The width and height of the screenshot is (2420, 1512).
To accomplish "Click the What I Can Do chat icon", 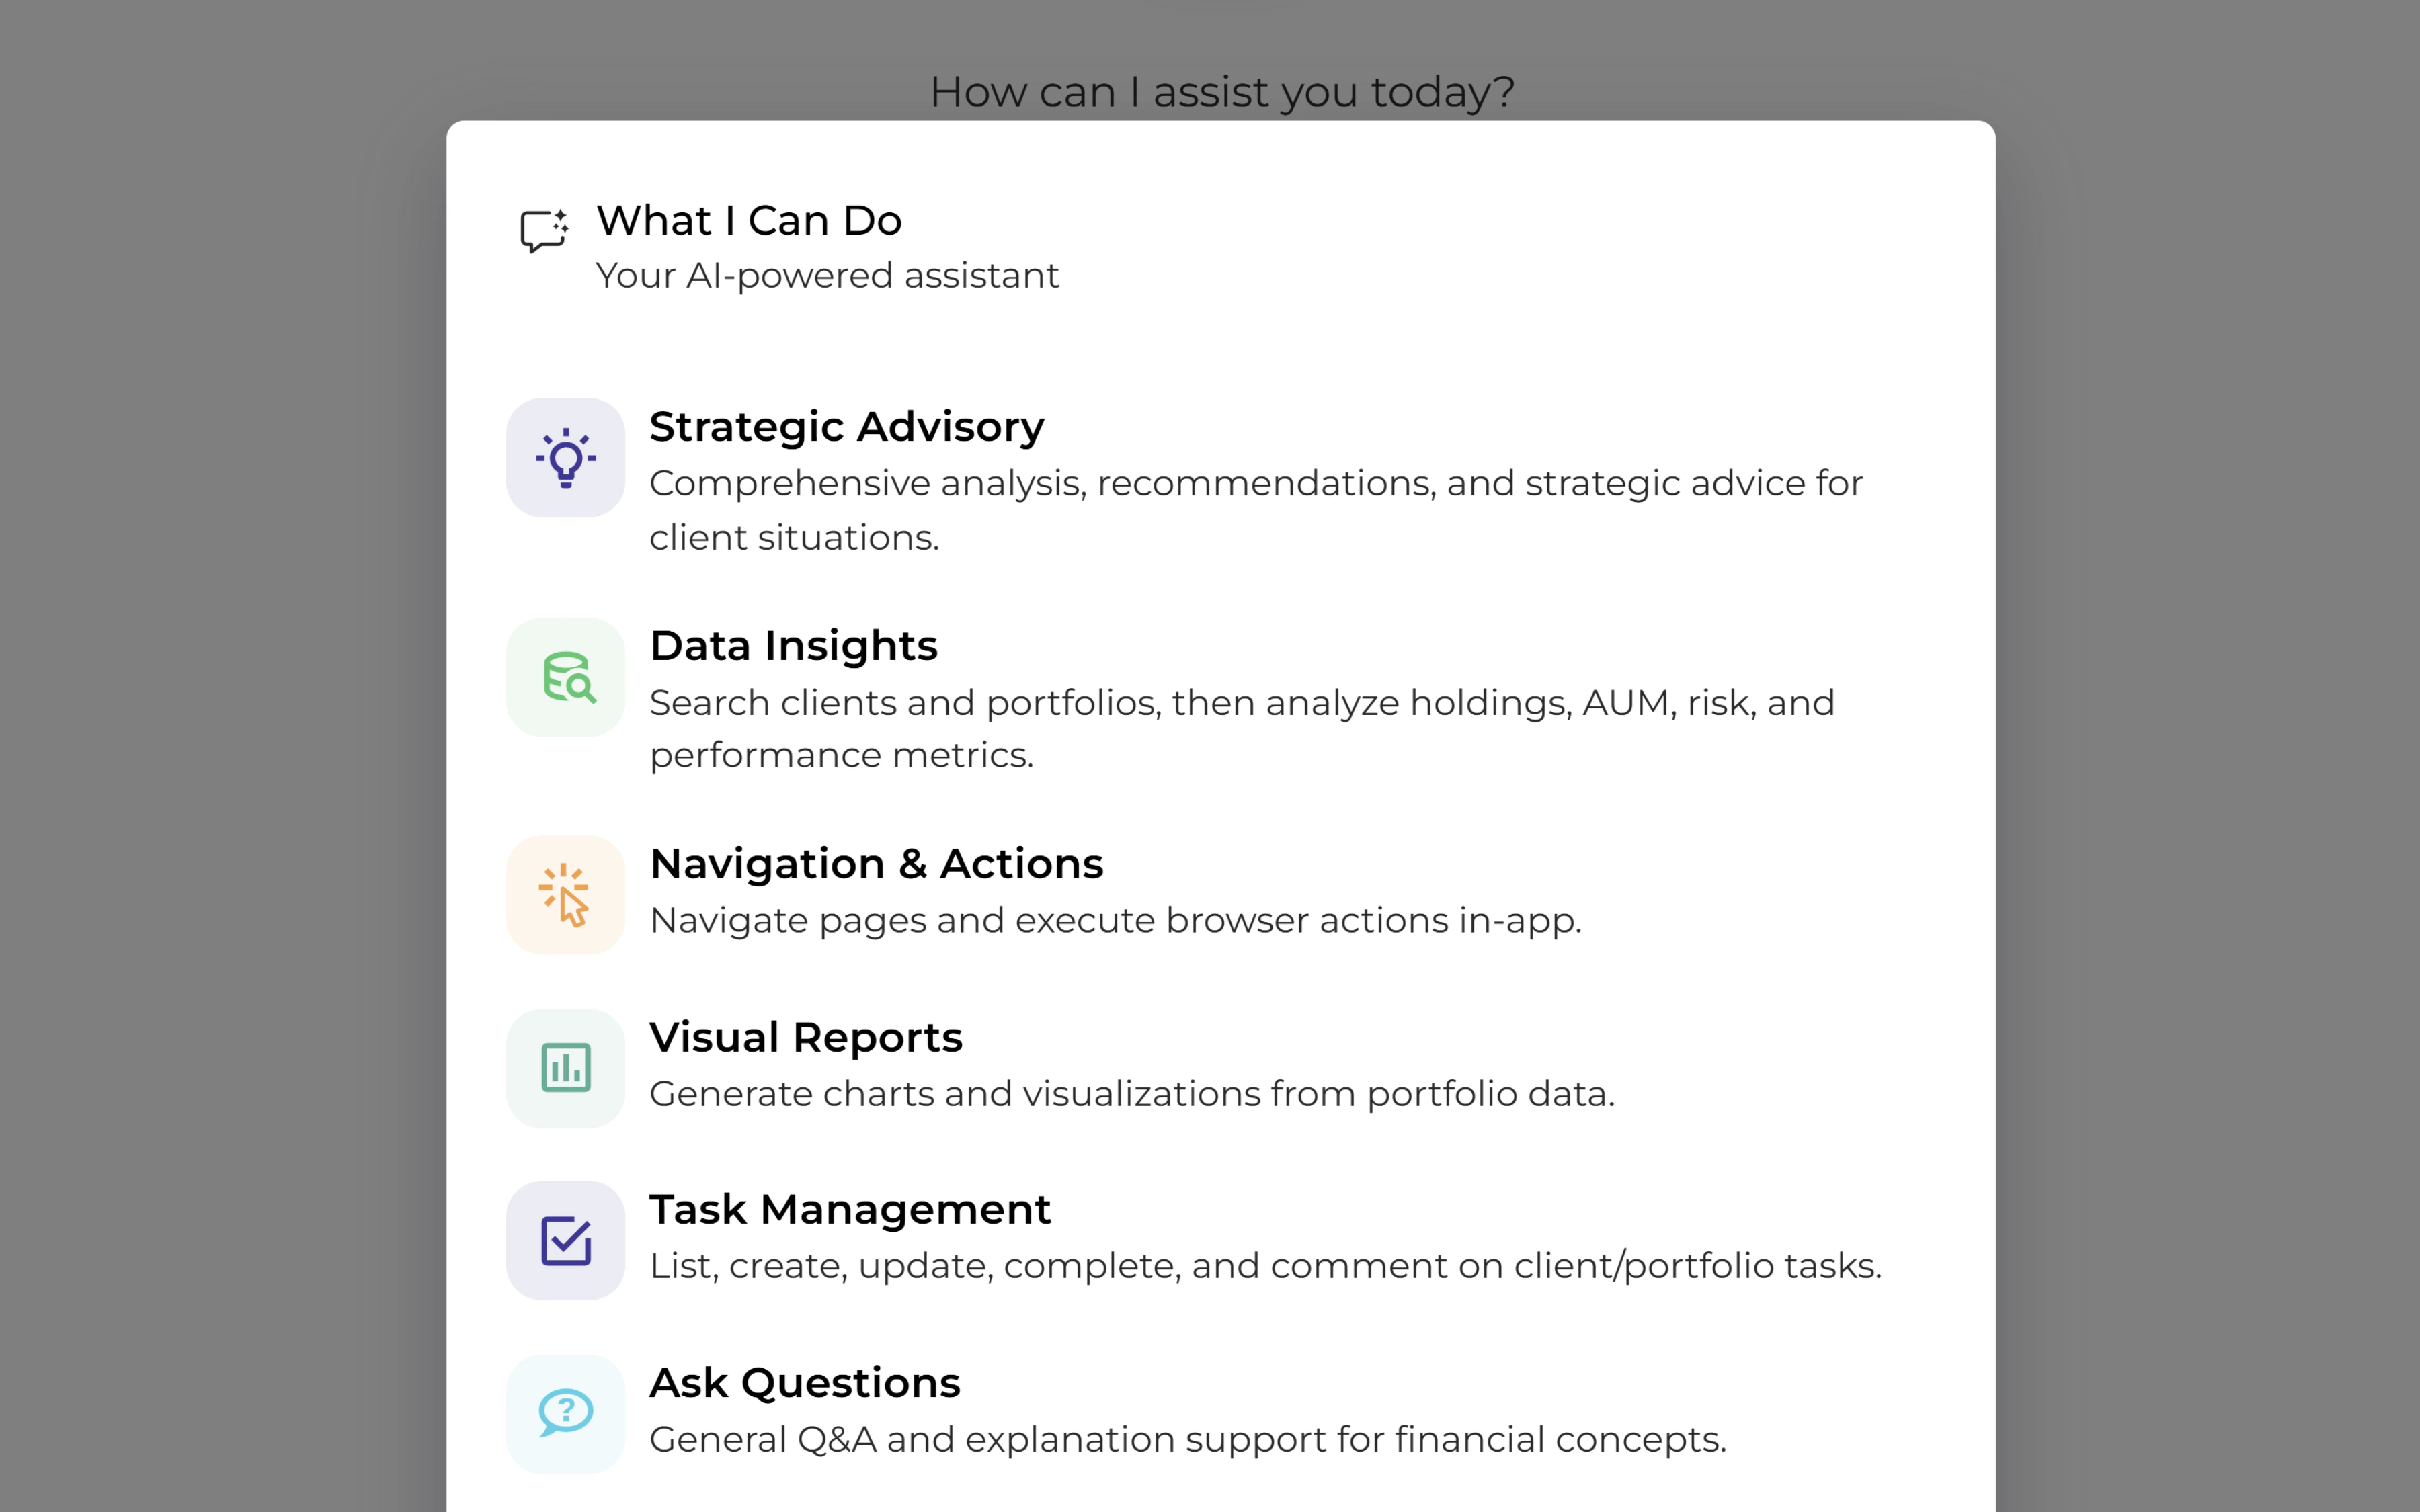I will 543,229.
